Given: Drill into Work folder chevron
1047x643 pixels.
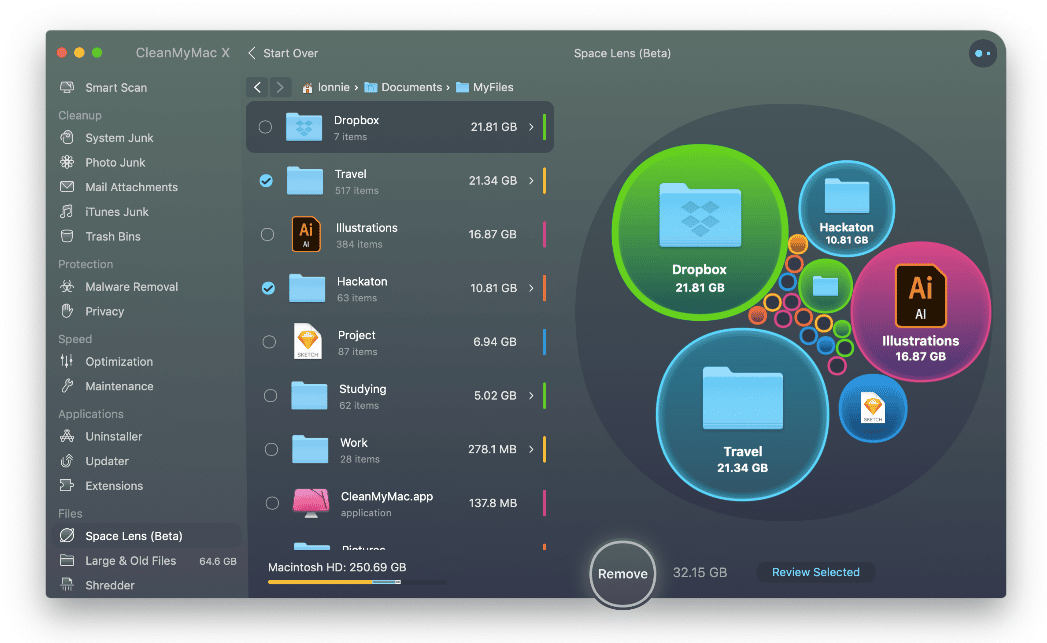Looking at the screenshot, I should point(531,450).
